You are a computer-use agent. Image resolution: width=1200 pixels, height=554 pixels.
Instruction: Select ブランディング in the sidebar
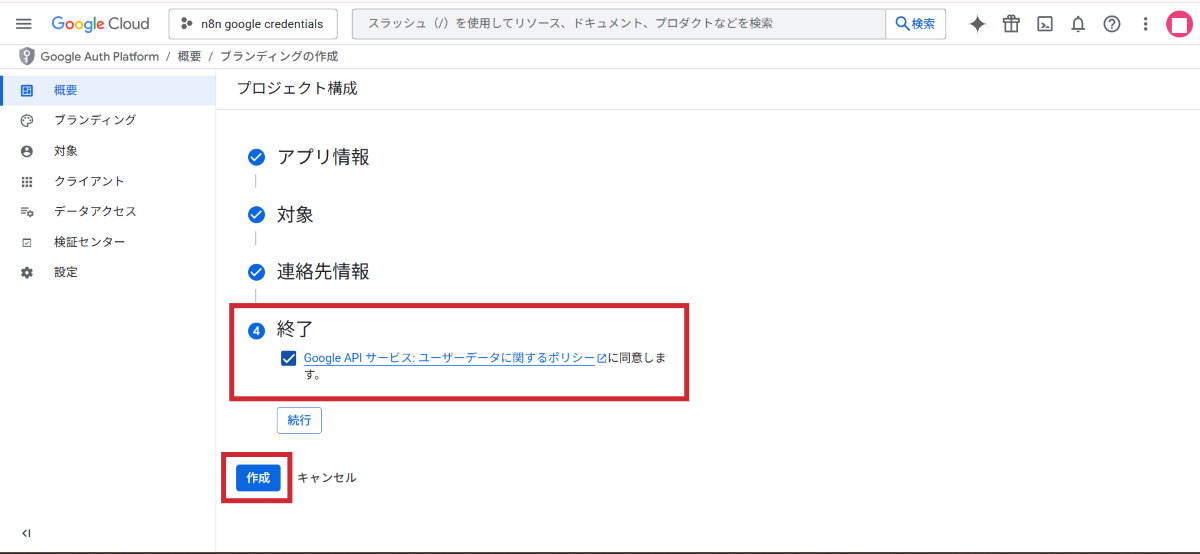pos(95,120)
